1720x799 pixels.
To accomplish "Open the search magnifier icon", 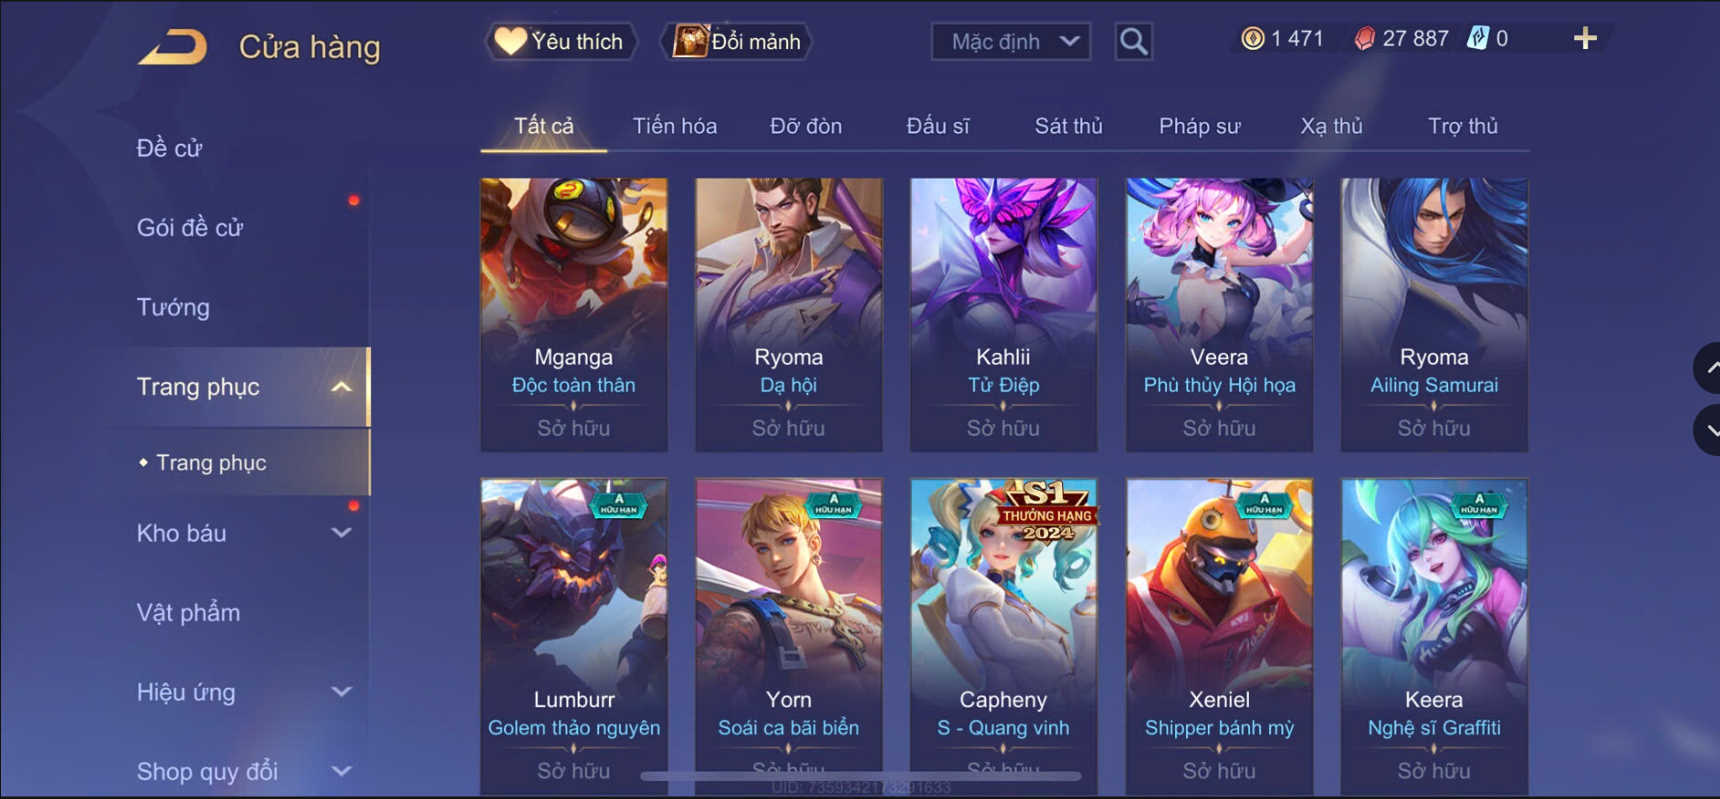I will 1133,42.
